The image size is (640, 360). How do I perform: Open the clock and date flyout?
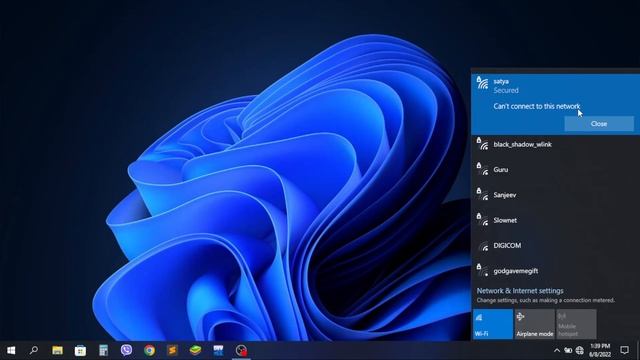pyautogui.click(x=600, y=350)
